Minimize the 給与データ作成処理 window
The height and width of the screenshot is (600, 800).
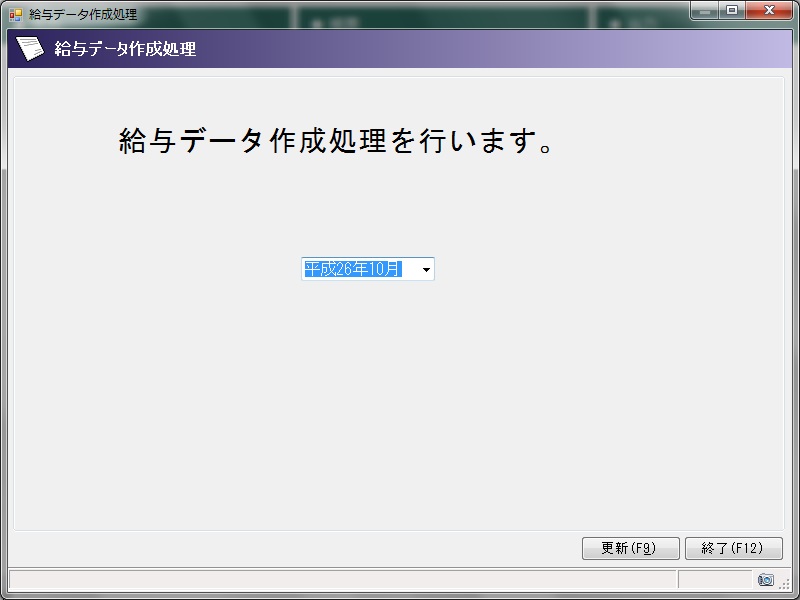click(705, 11)
